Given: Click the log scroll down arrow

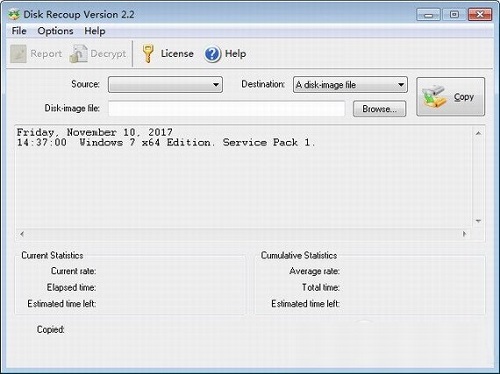Looking at the screenshot, I should coord(478,221).
